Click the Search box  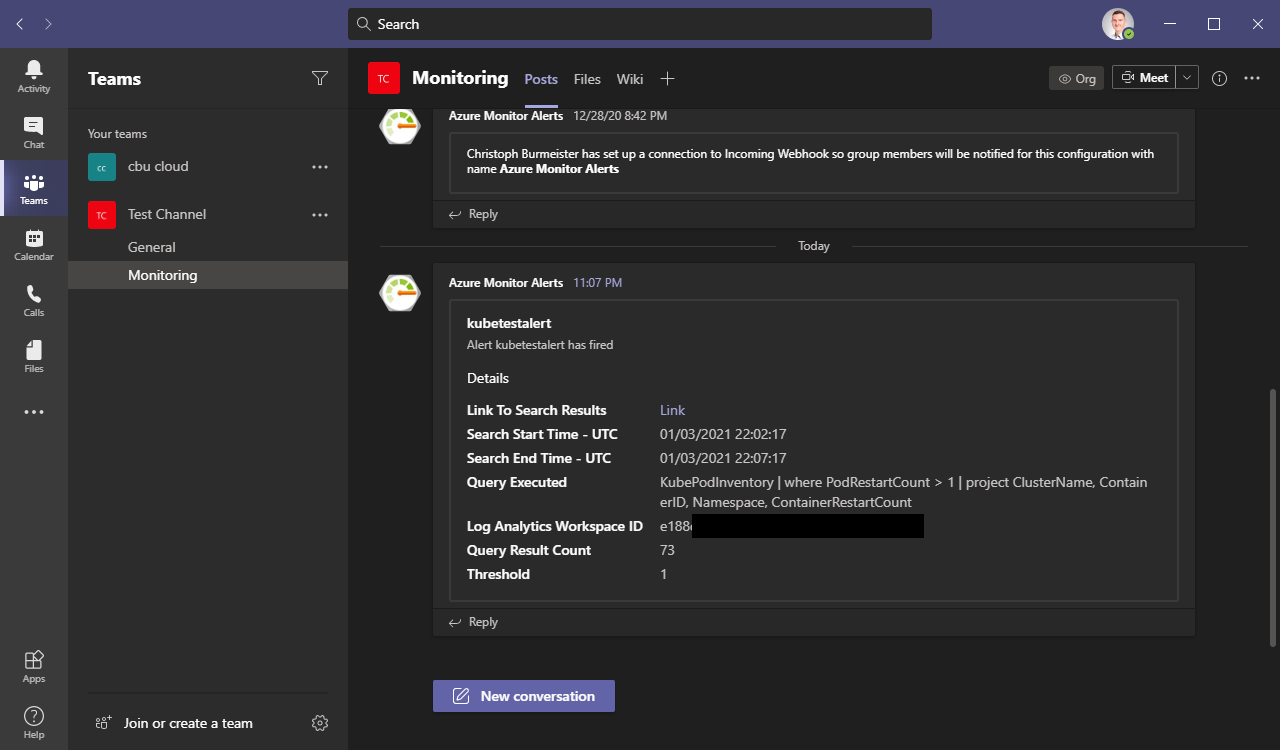pyautogui.click(x=640, y=24)
